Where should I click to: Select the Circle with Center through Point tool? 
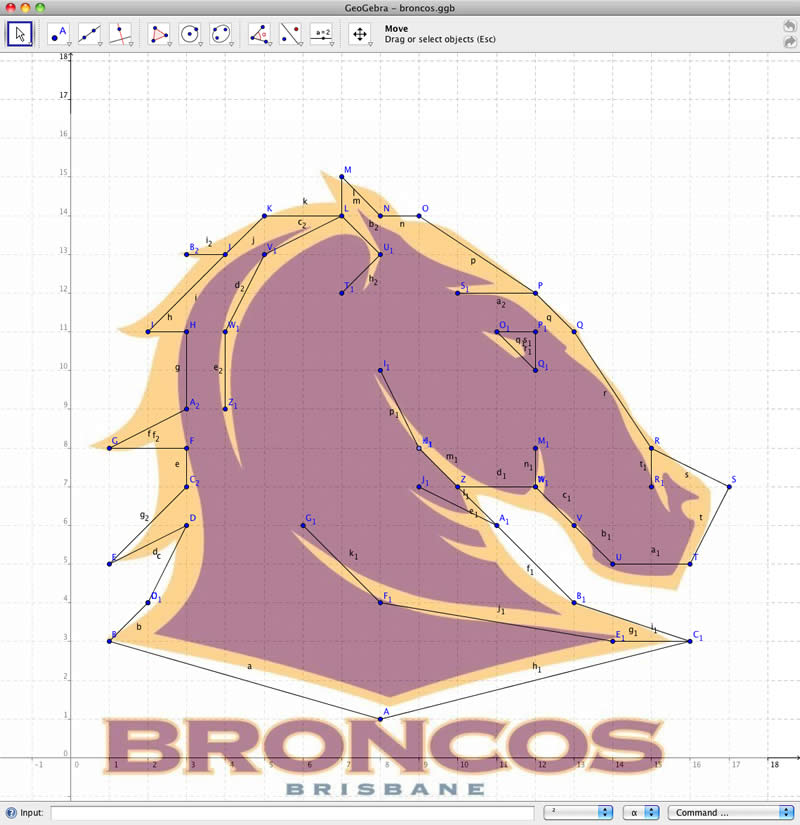(189, 34)
